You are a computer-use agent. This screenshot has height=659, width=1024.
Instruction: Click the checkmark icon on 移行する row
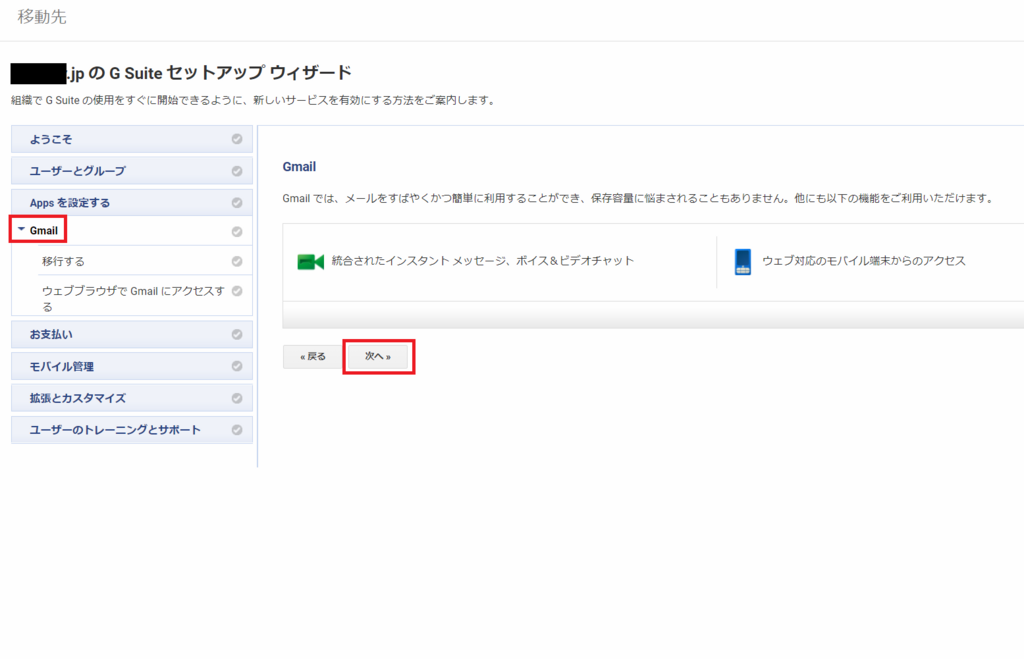pyautogui.click(x=237, y=261)
